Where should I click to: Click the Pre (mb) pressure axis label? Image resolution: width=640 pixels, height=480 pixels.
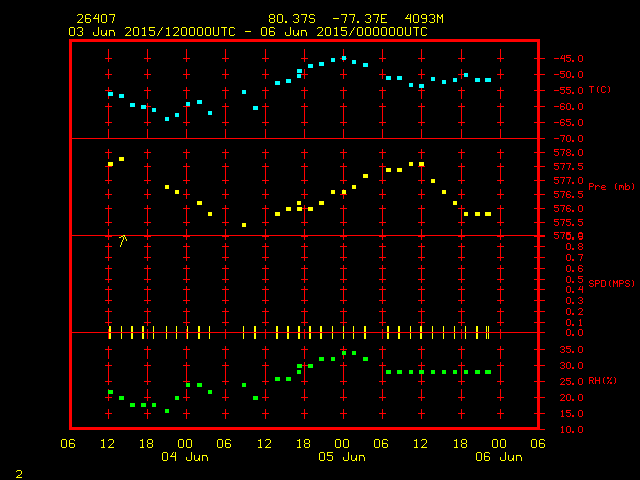pyautogui.click(x=611, y=187)
